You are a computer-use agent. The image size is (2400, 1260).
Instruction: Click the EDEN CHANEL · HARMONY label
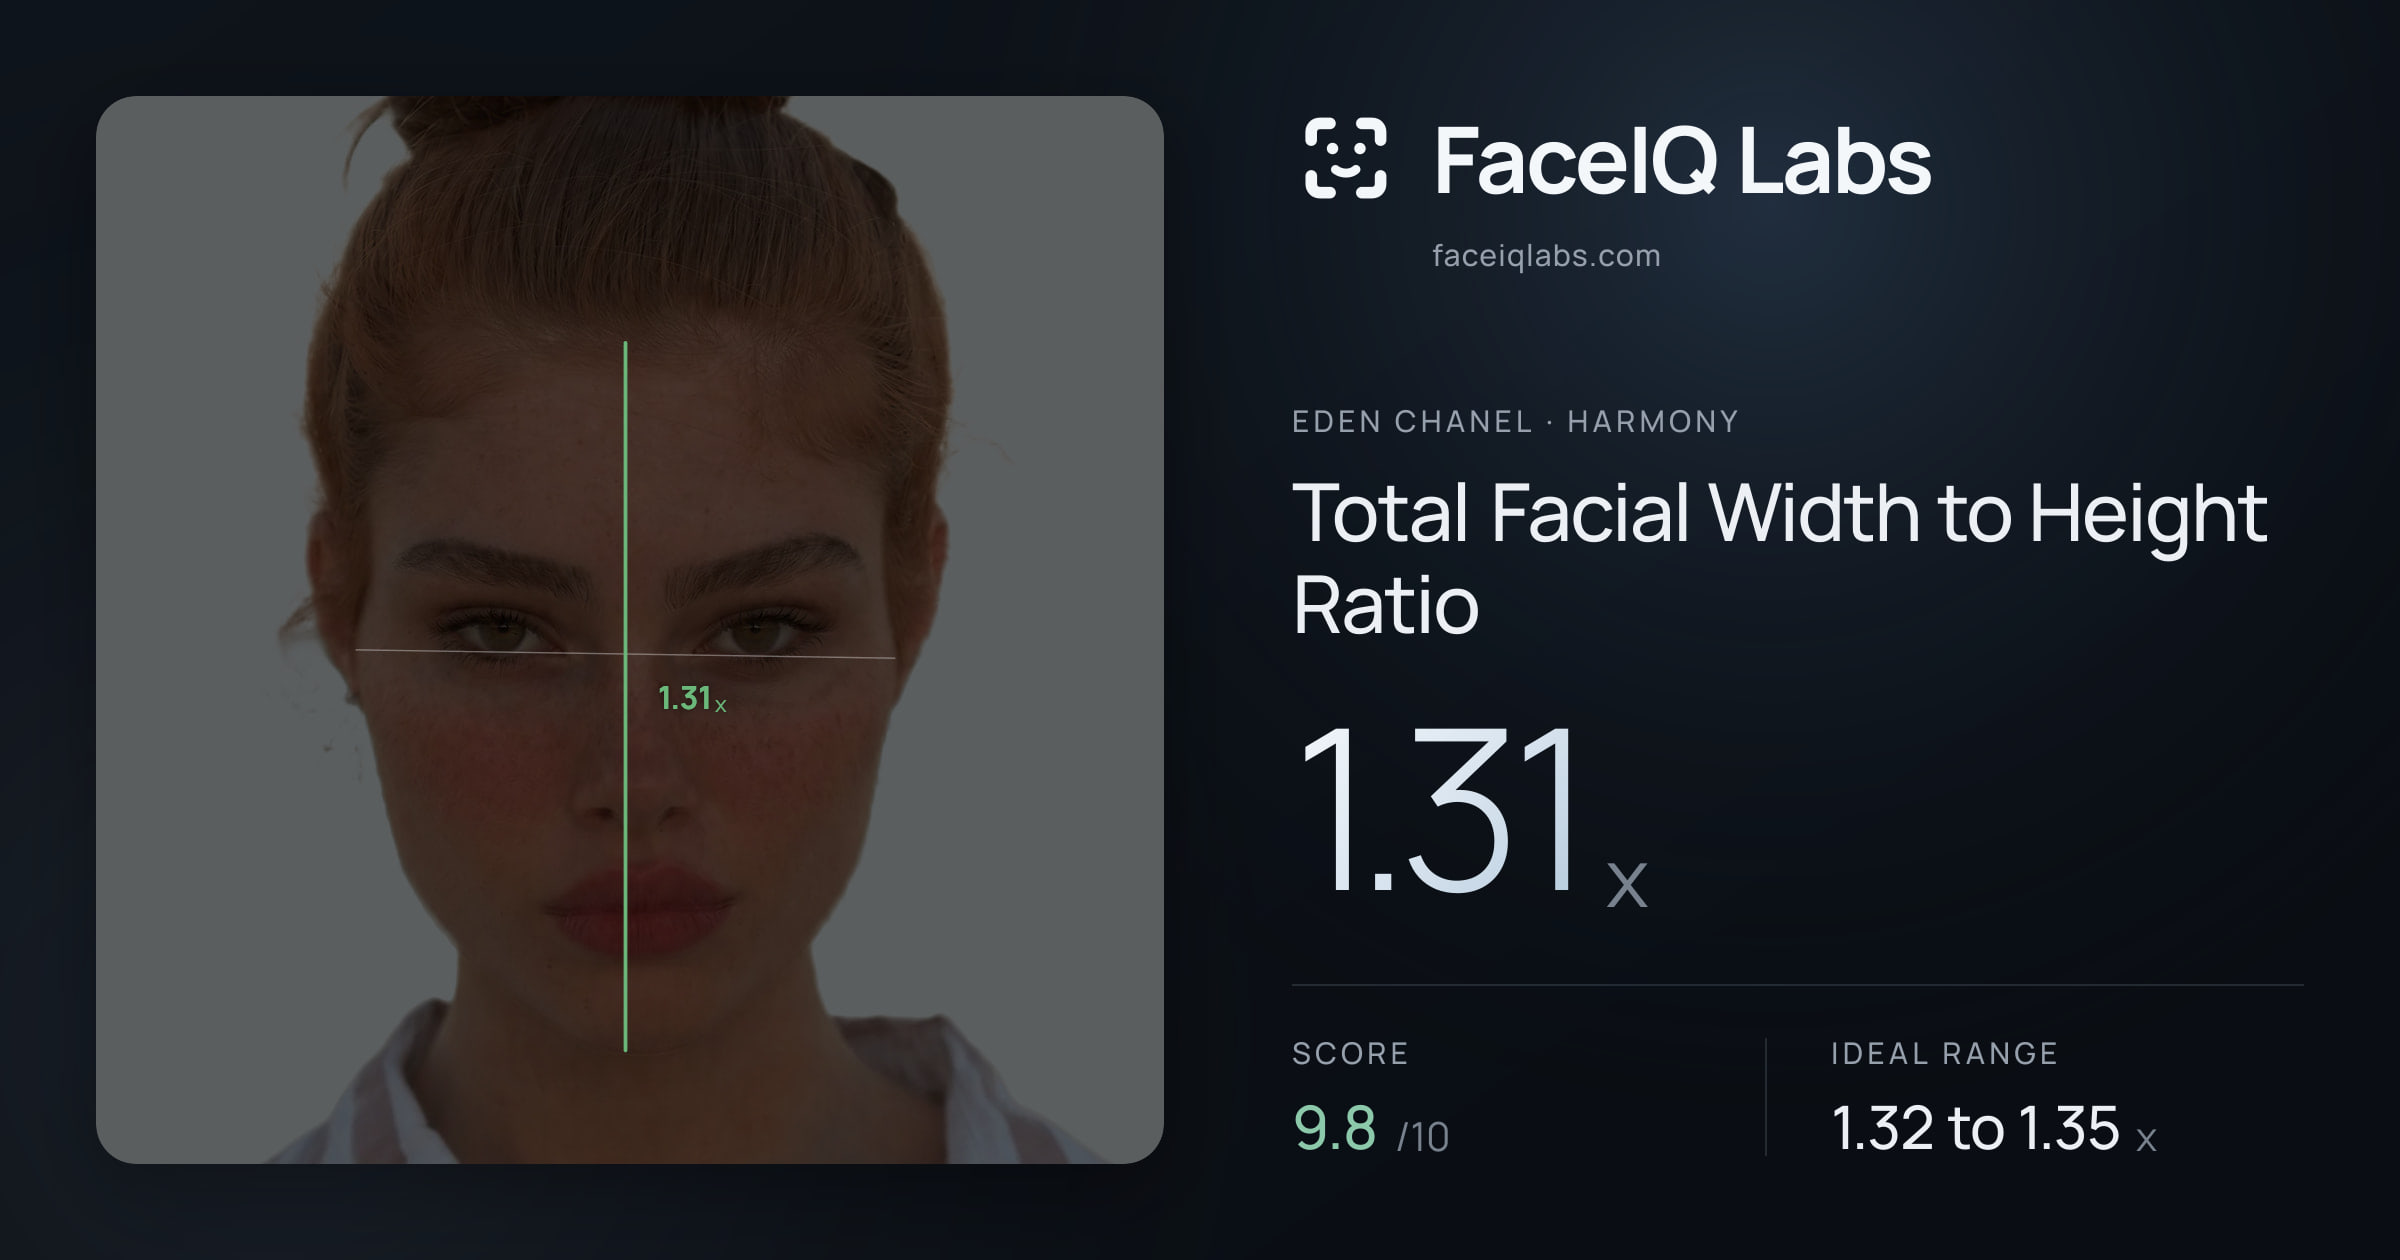point(1515,421)
